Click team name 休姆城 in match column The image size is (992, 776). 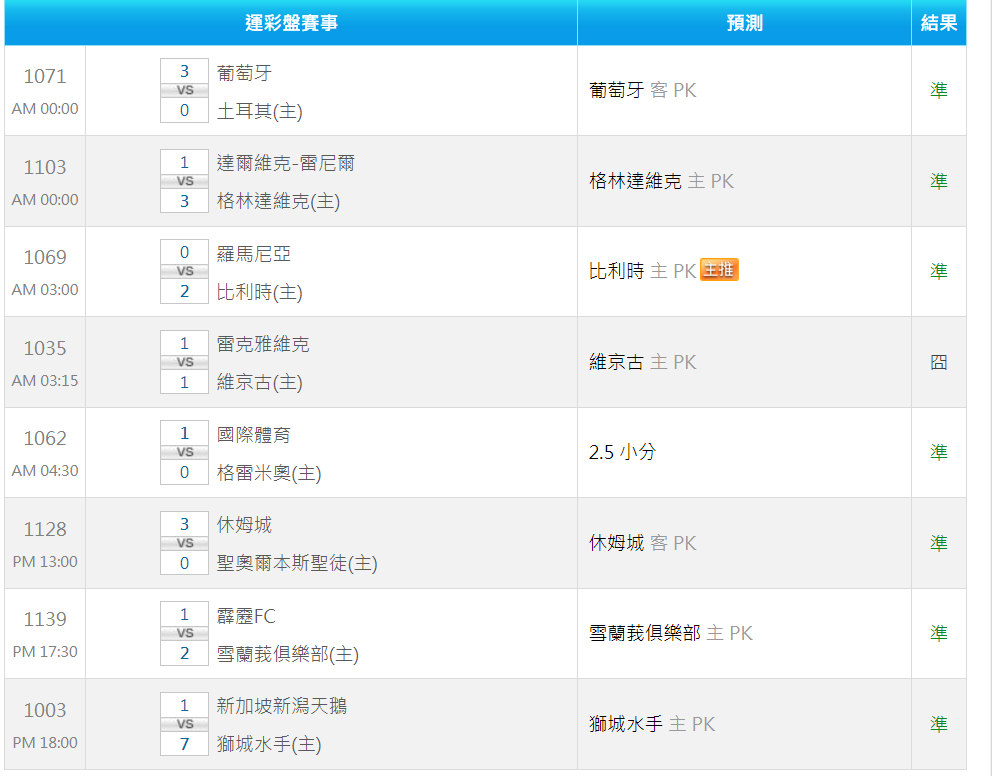pyautogui.click(x=244, y=525)
